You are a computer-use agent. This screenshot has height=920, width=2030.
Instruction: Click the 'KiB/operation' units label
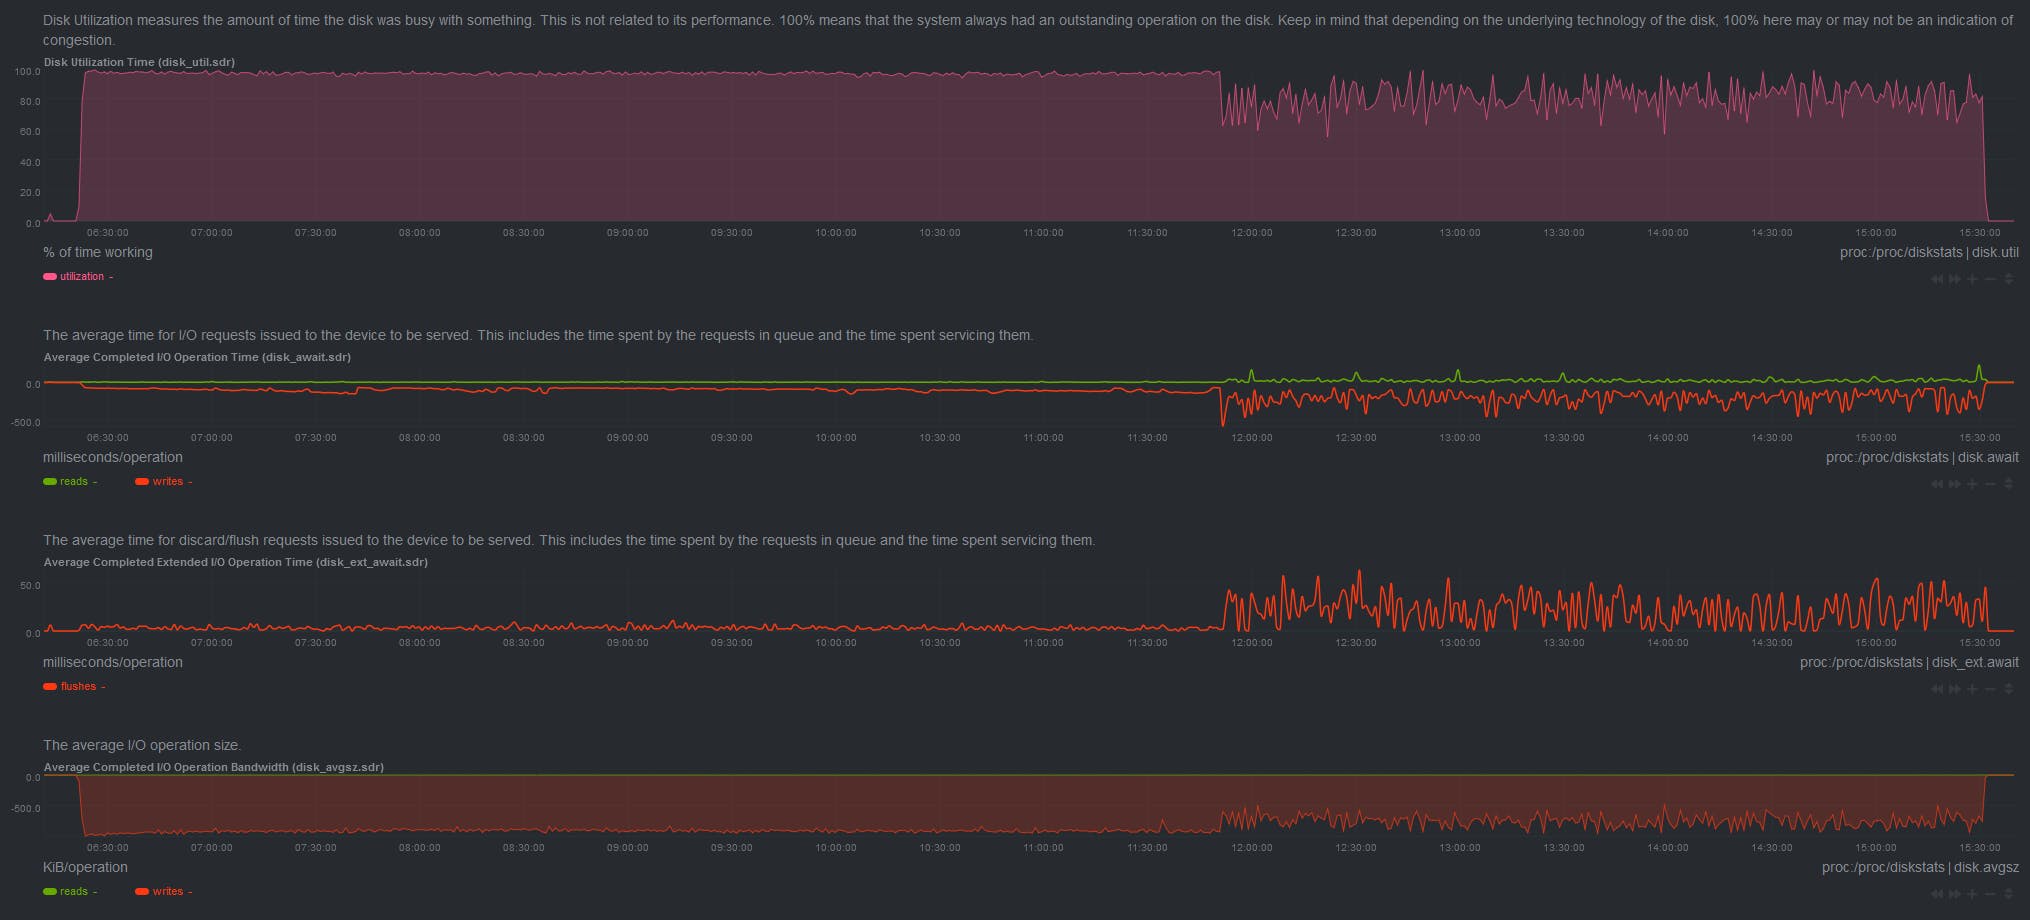point(85,867)
